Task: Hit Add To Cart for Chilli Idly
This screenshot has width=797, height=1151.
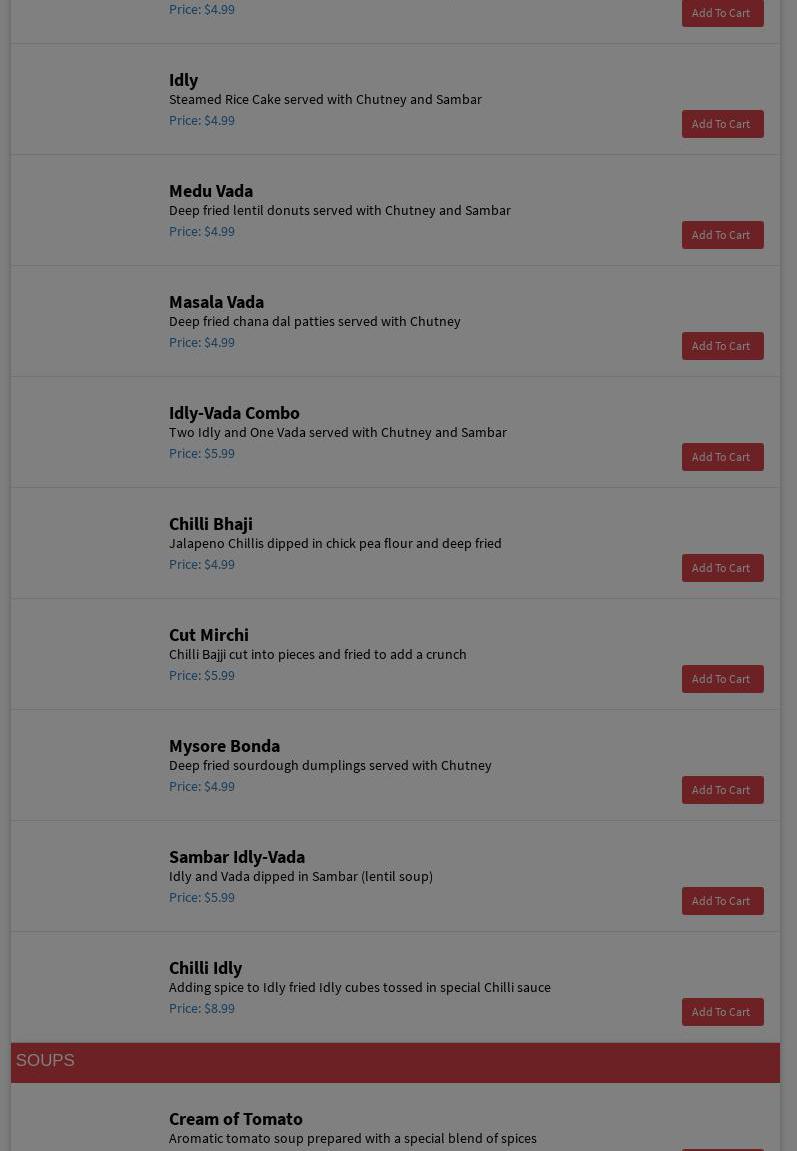Action: tap(722, 1012)
